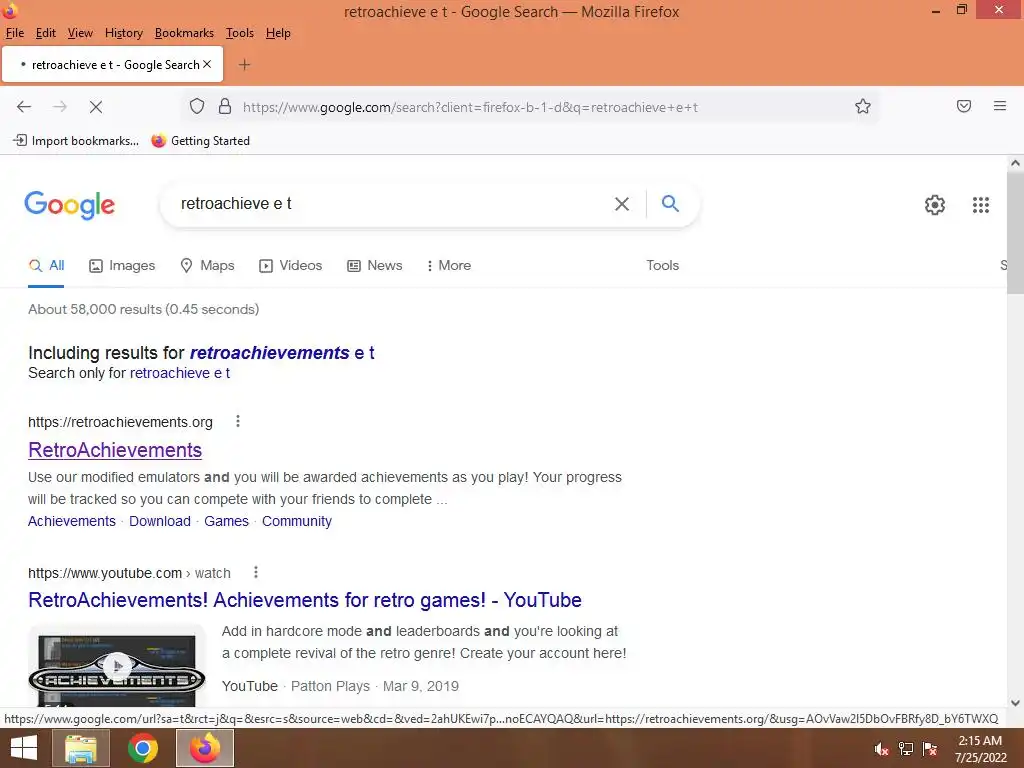This screenshot has width=1024, height=768.
Task: Open Firefox application hamburger menu
Action: pos(1000,106)
